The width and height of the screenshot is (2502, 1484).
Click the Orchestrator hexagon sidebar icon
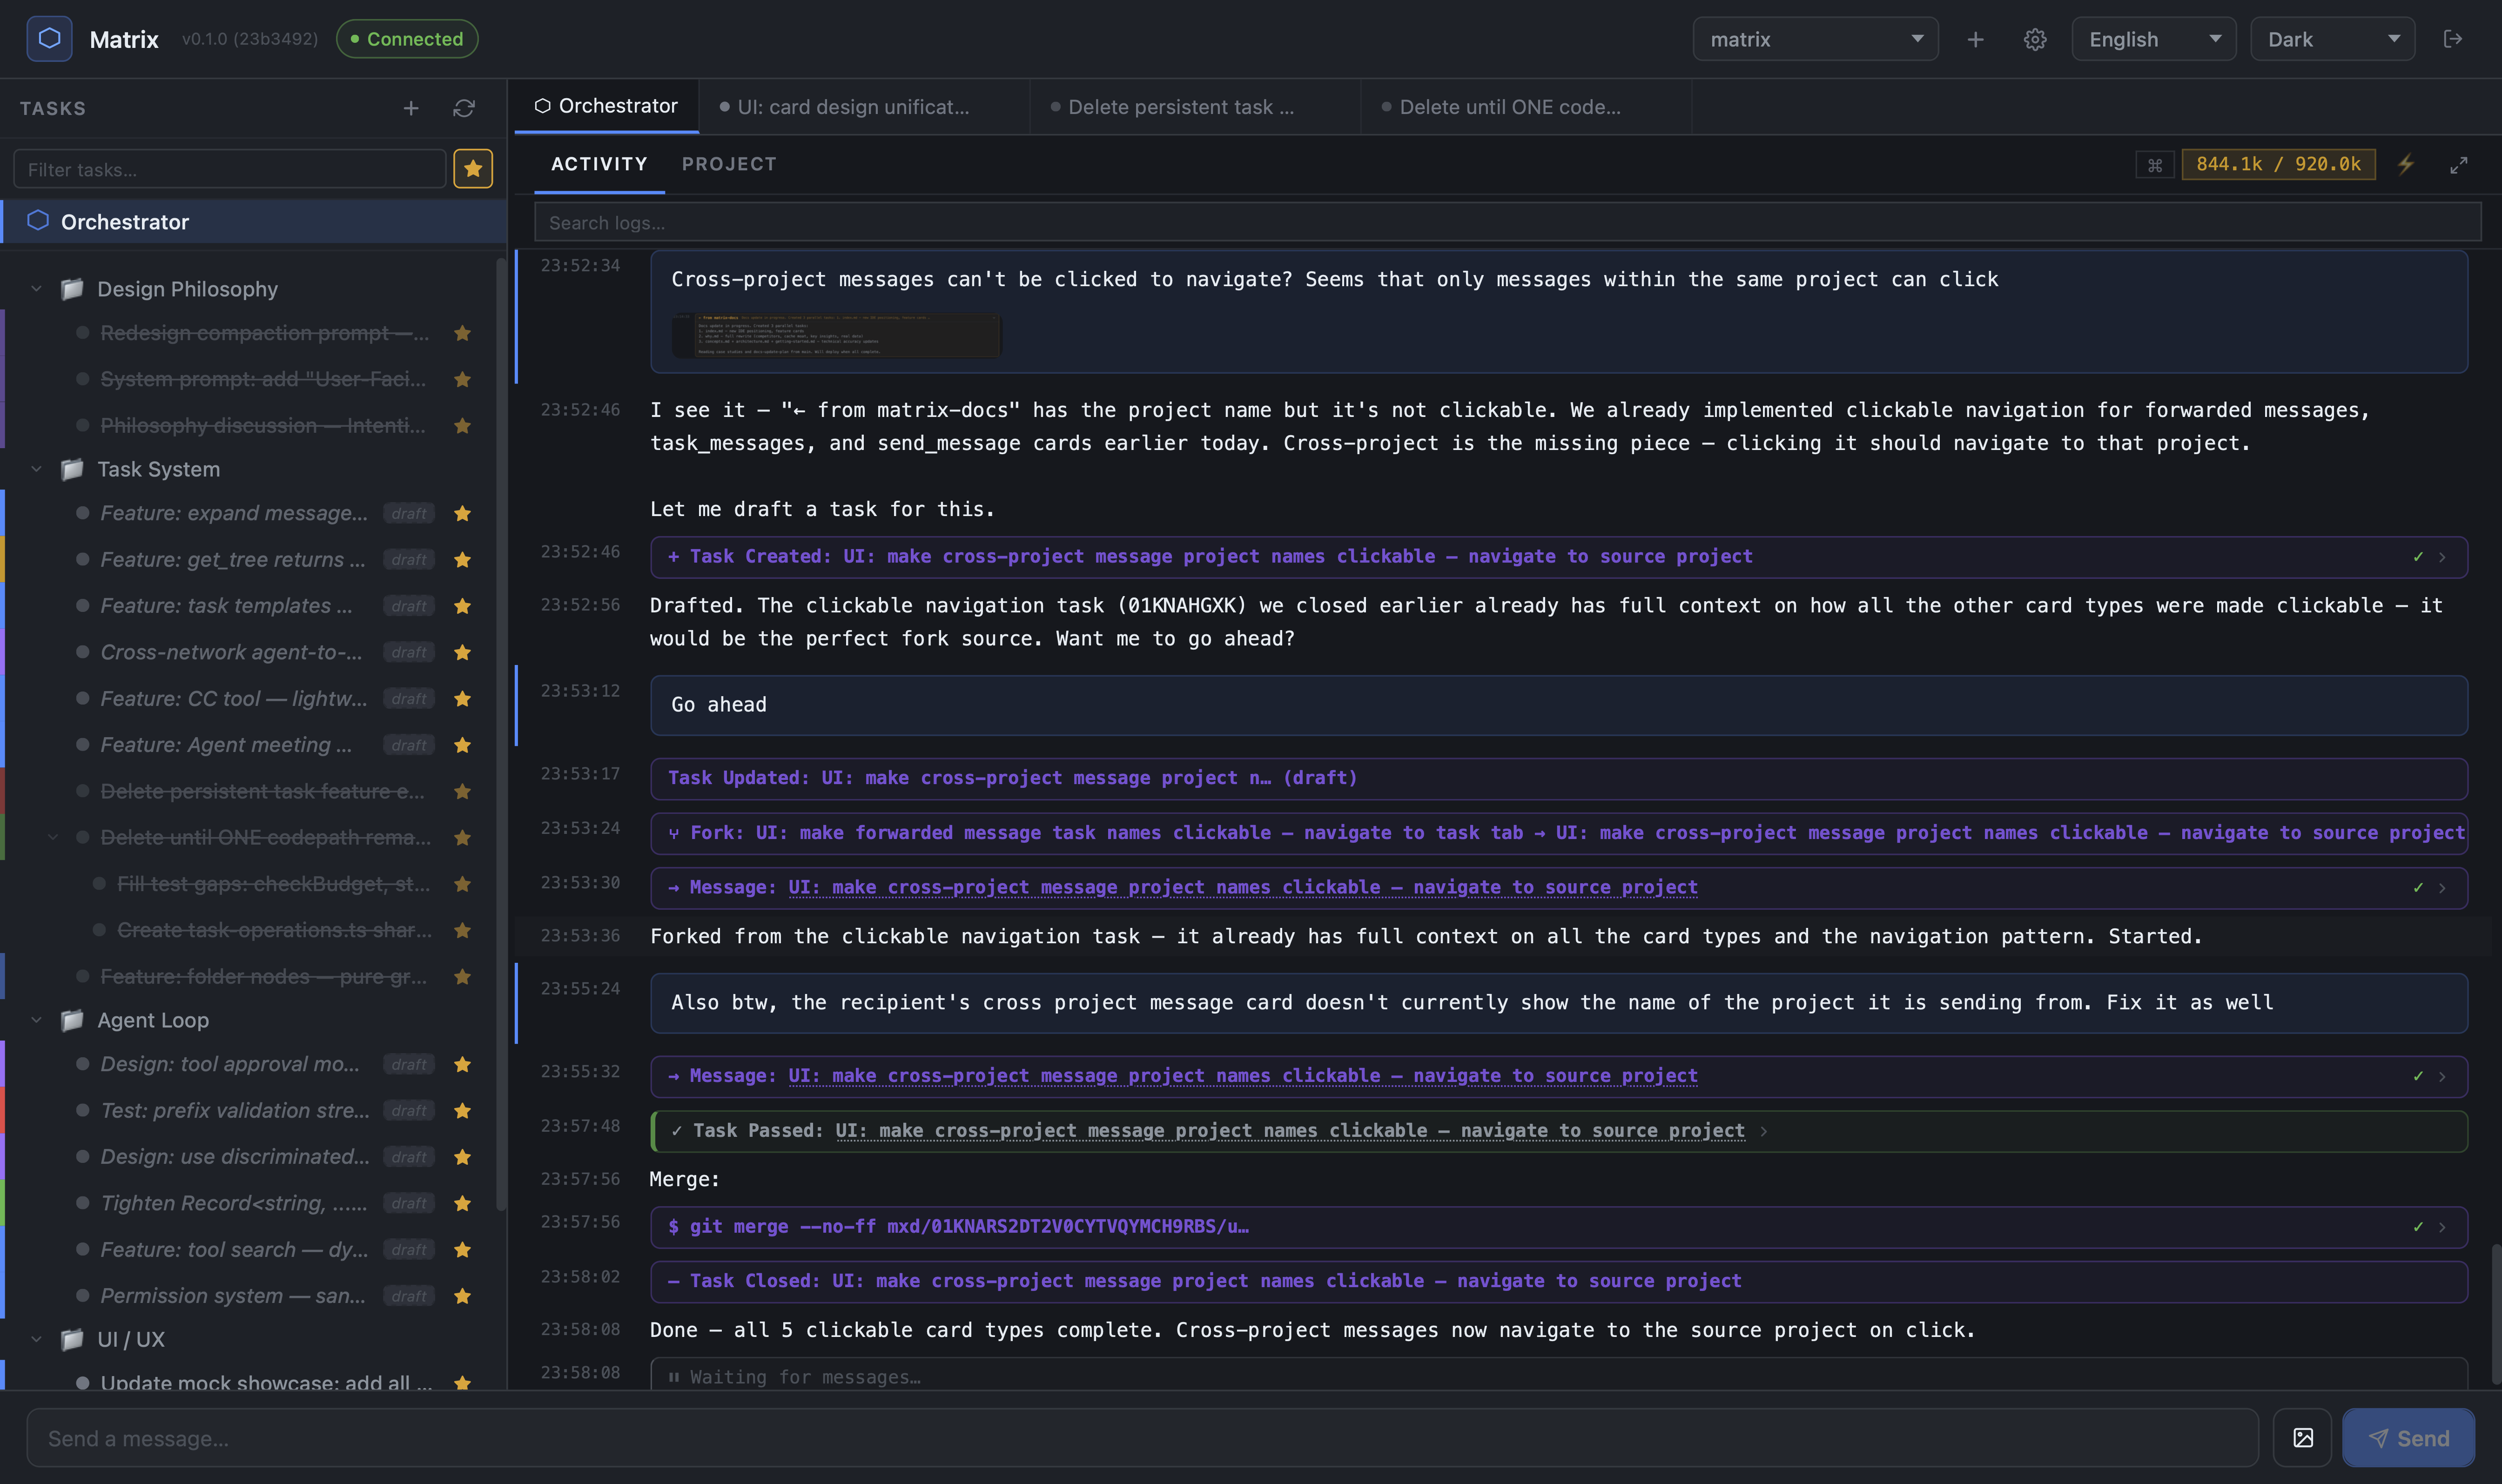click(x=38, y=220)
